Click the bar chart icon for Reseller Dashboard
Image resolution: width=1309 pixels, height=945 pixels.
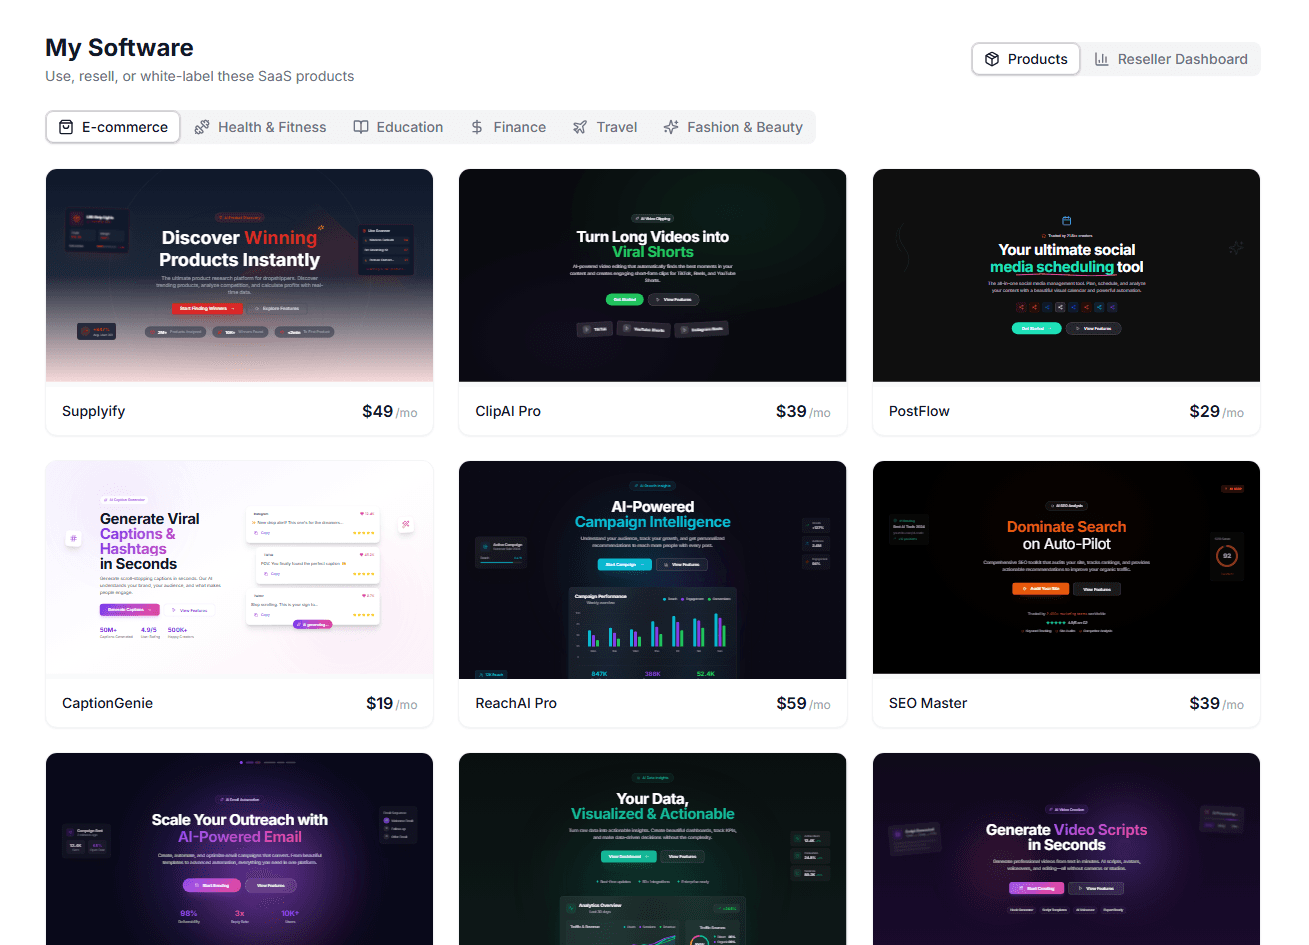point(1101,59)
